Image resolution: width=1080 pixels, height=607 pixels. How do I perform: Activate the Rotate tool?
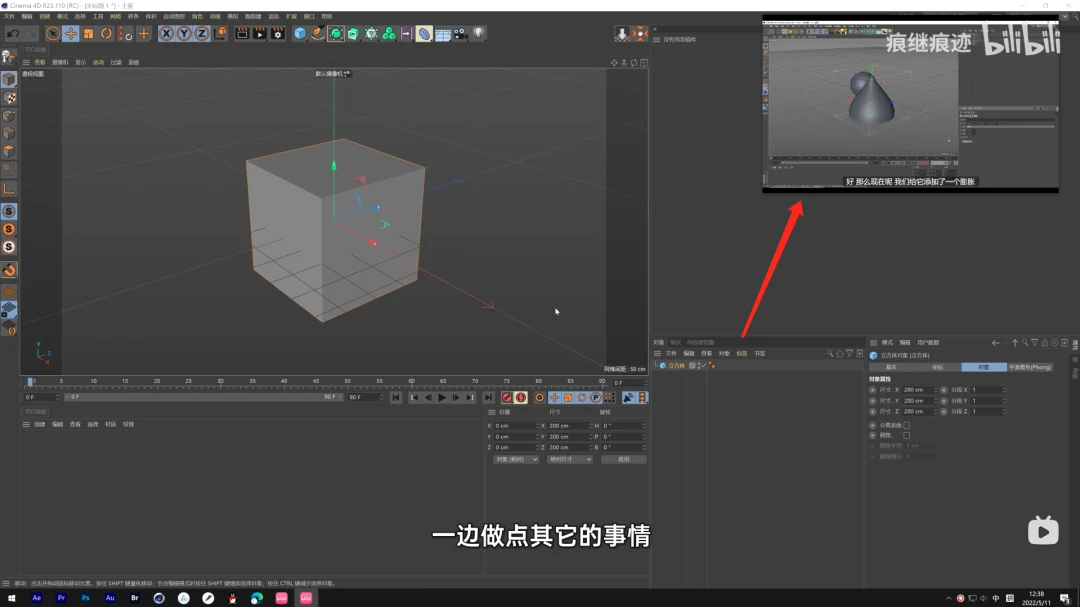point(106,33)
